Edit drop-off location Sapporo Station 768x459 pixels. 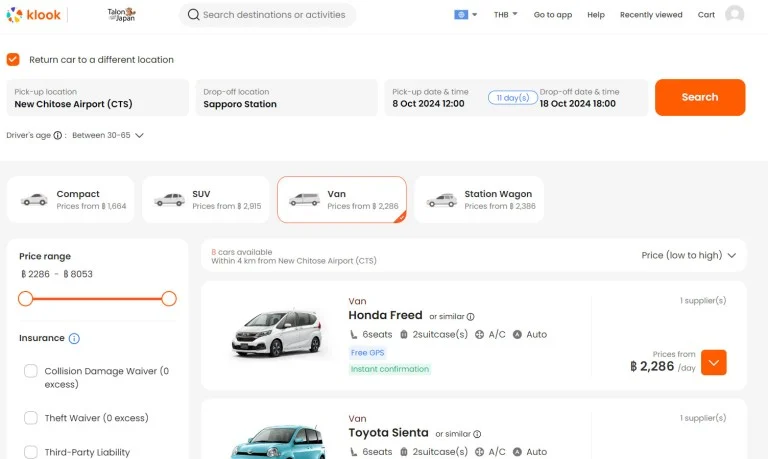287,97
